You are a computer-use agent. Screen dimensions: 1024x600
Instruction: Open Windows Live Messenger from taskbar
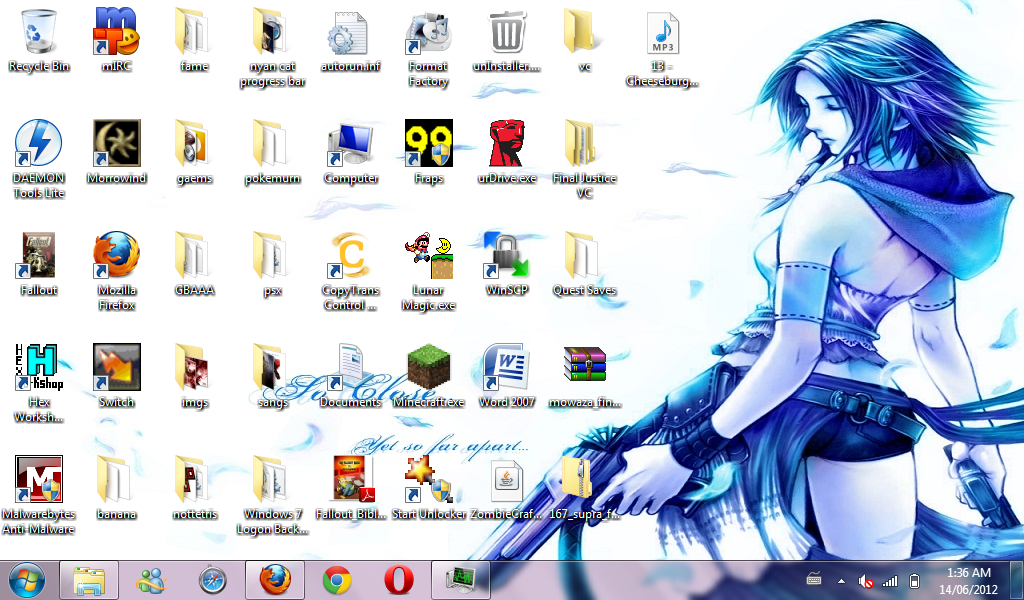tap(152, 580)
